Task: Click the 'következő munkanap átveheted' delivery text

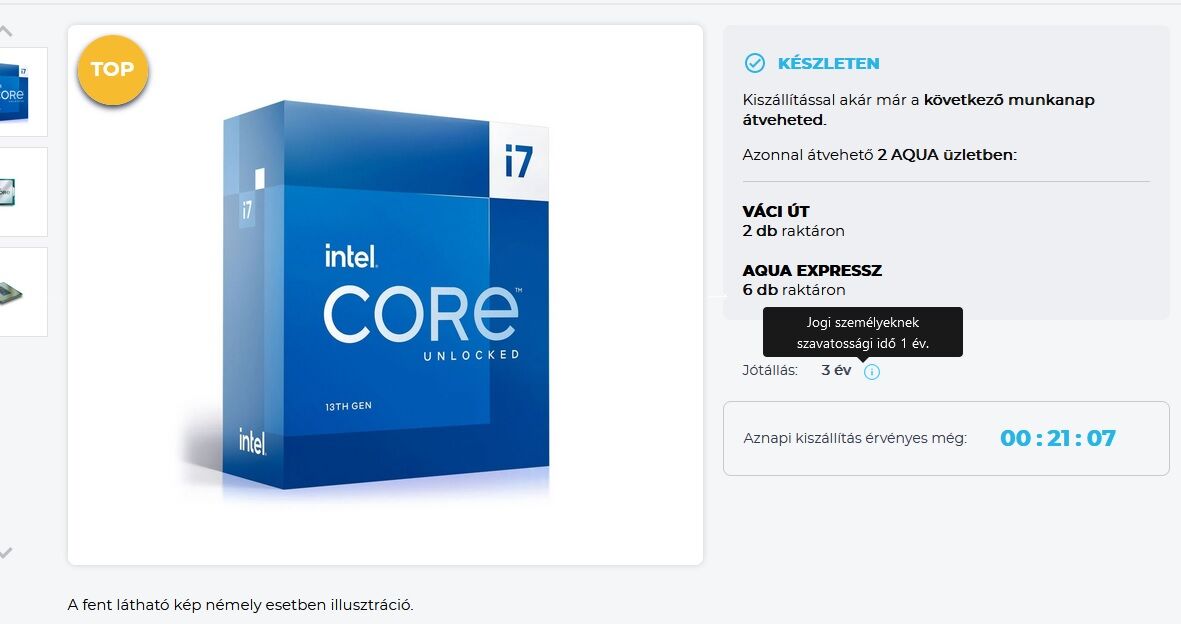Action: (918, 110)
